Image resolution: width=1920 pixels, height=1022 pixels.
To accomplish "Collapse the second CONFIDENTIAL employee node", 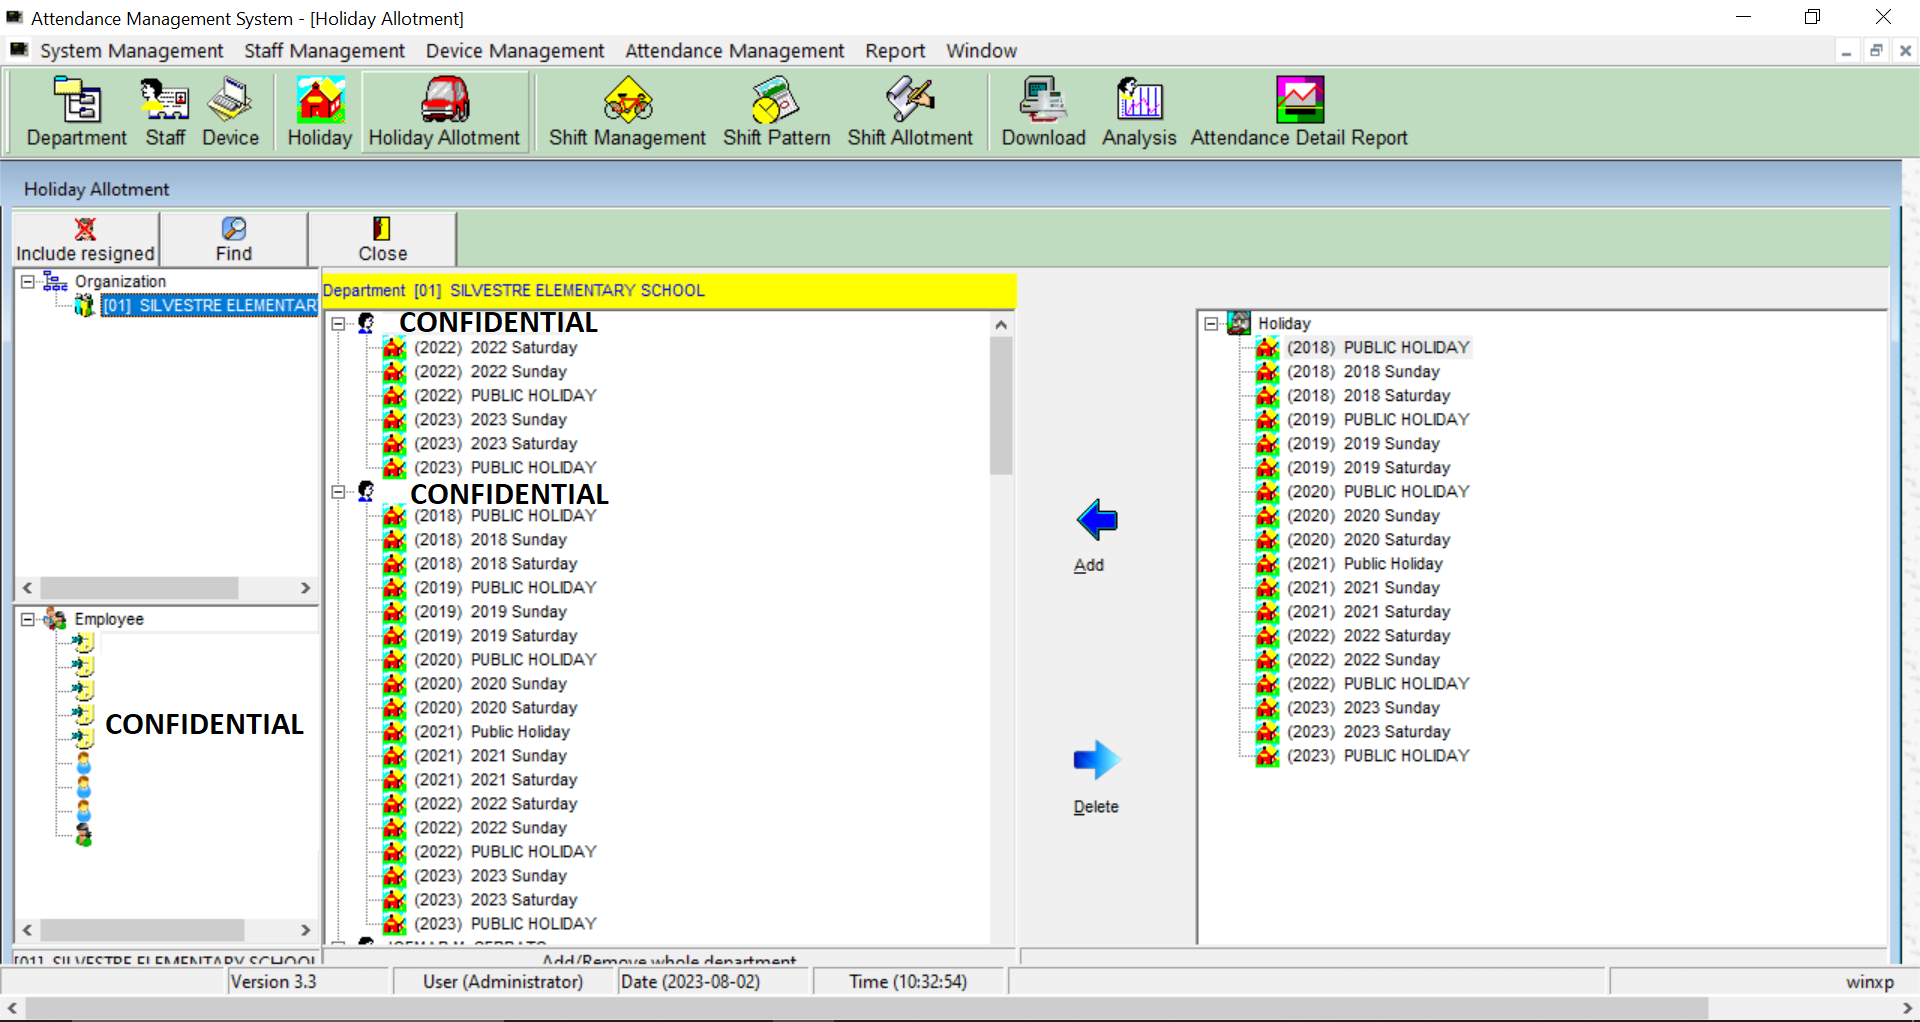I will click(x=338, y=492).
